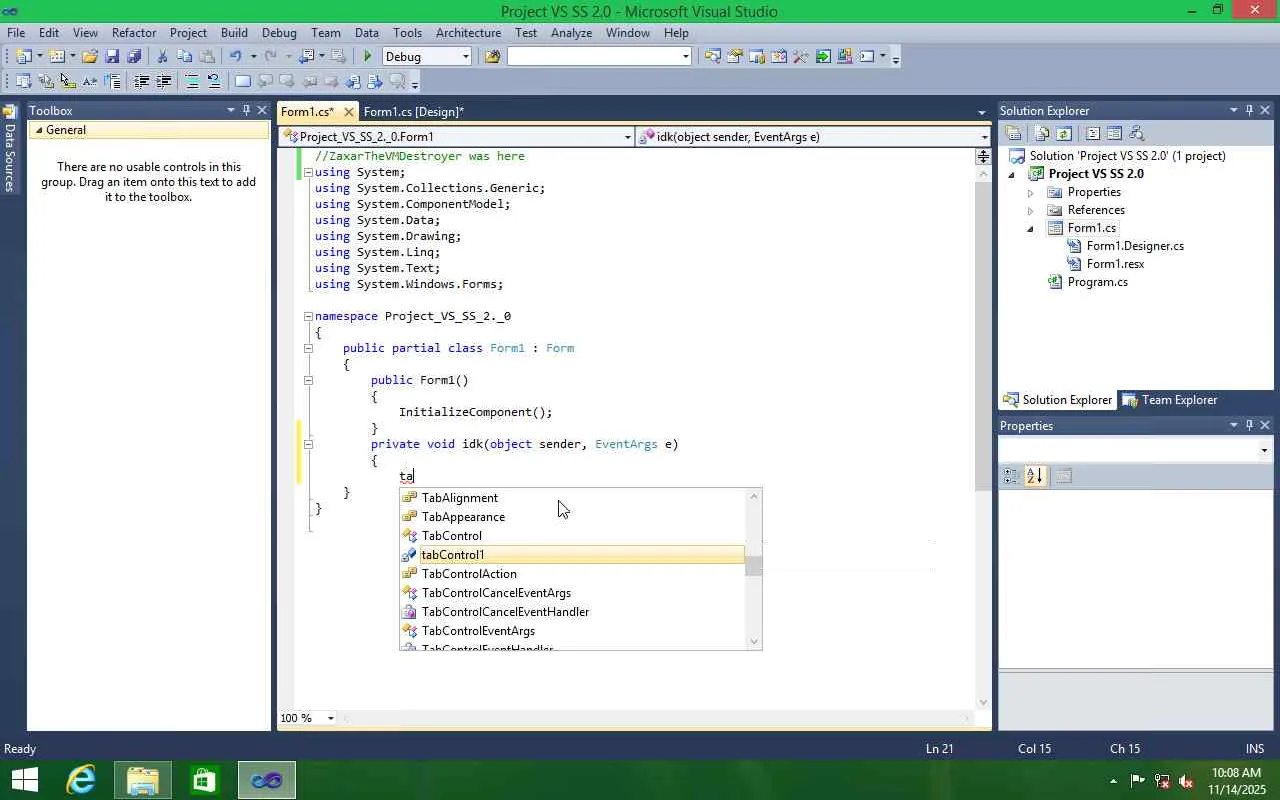Copy selection using the Copy icon
This screenshot has width=1280, height=800.
coord(184,57)
